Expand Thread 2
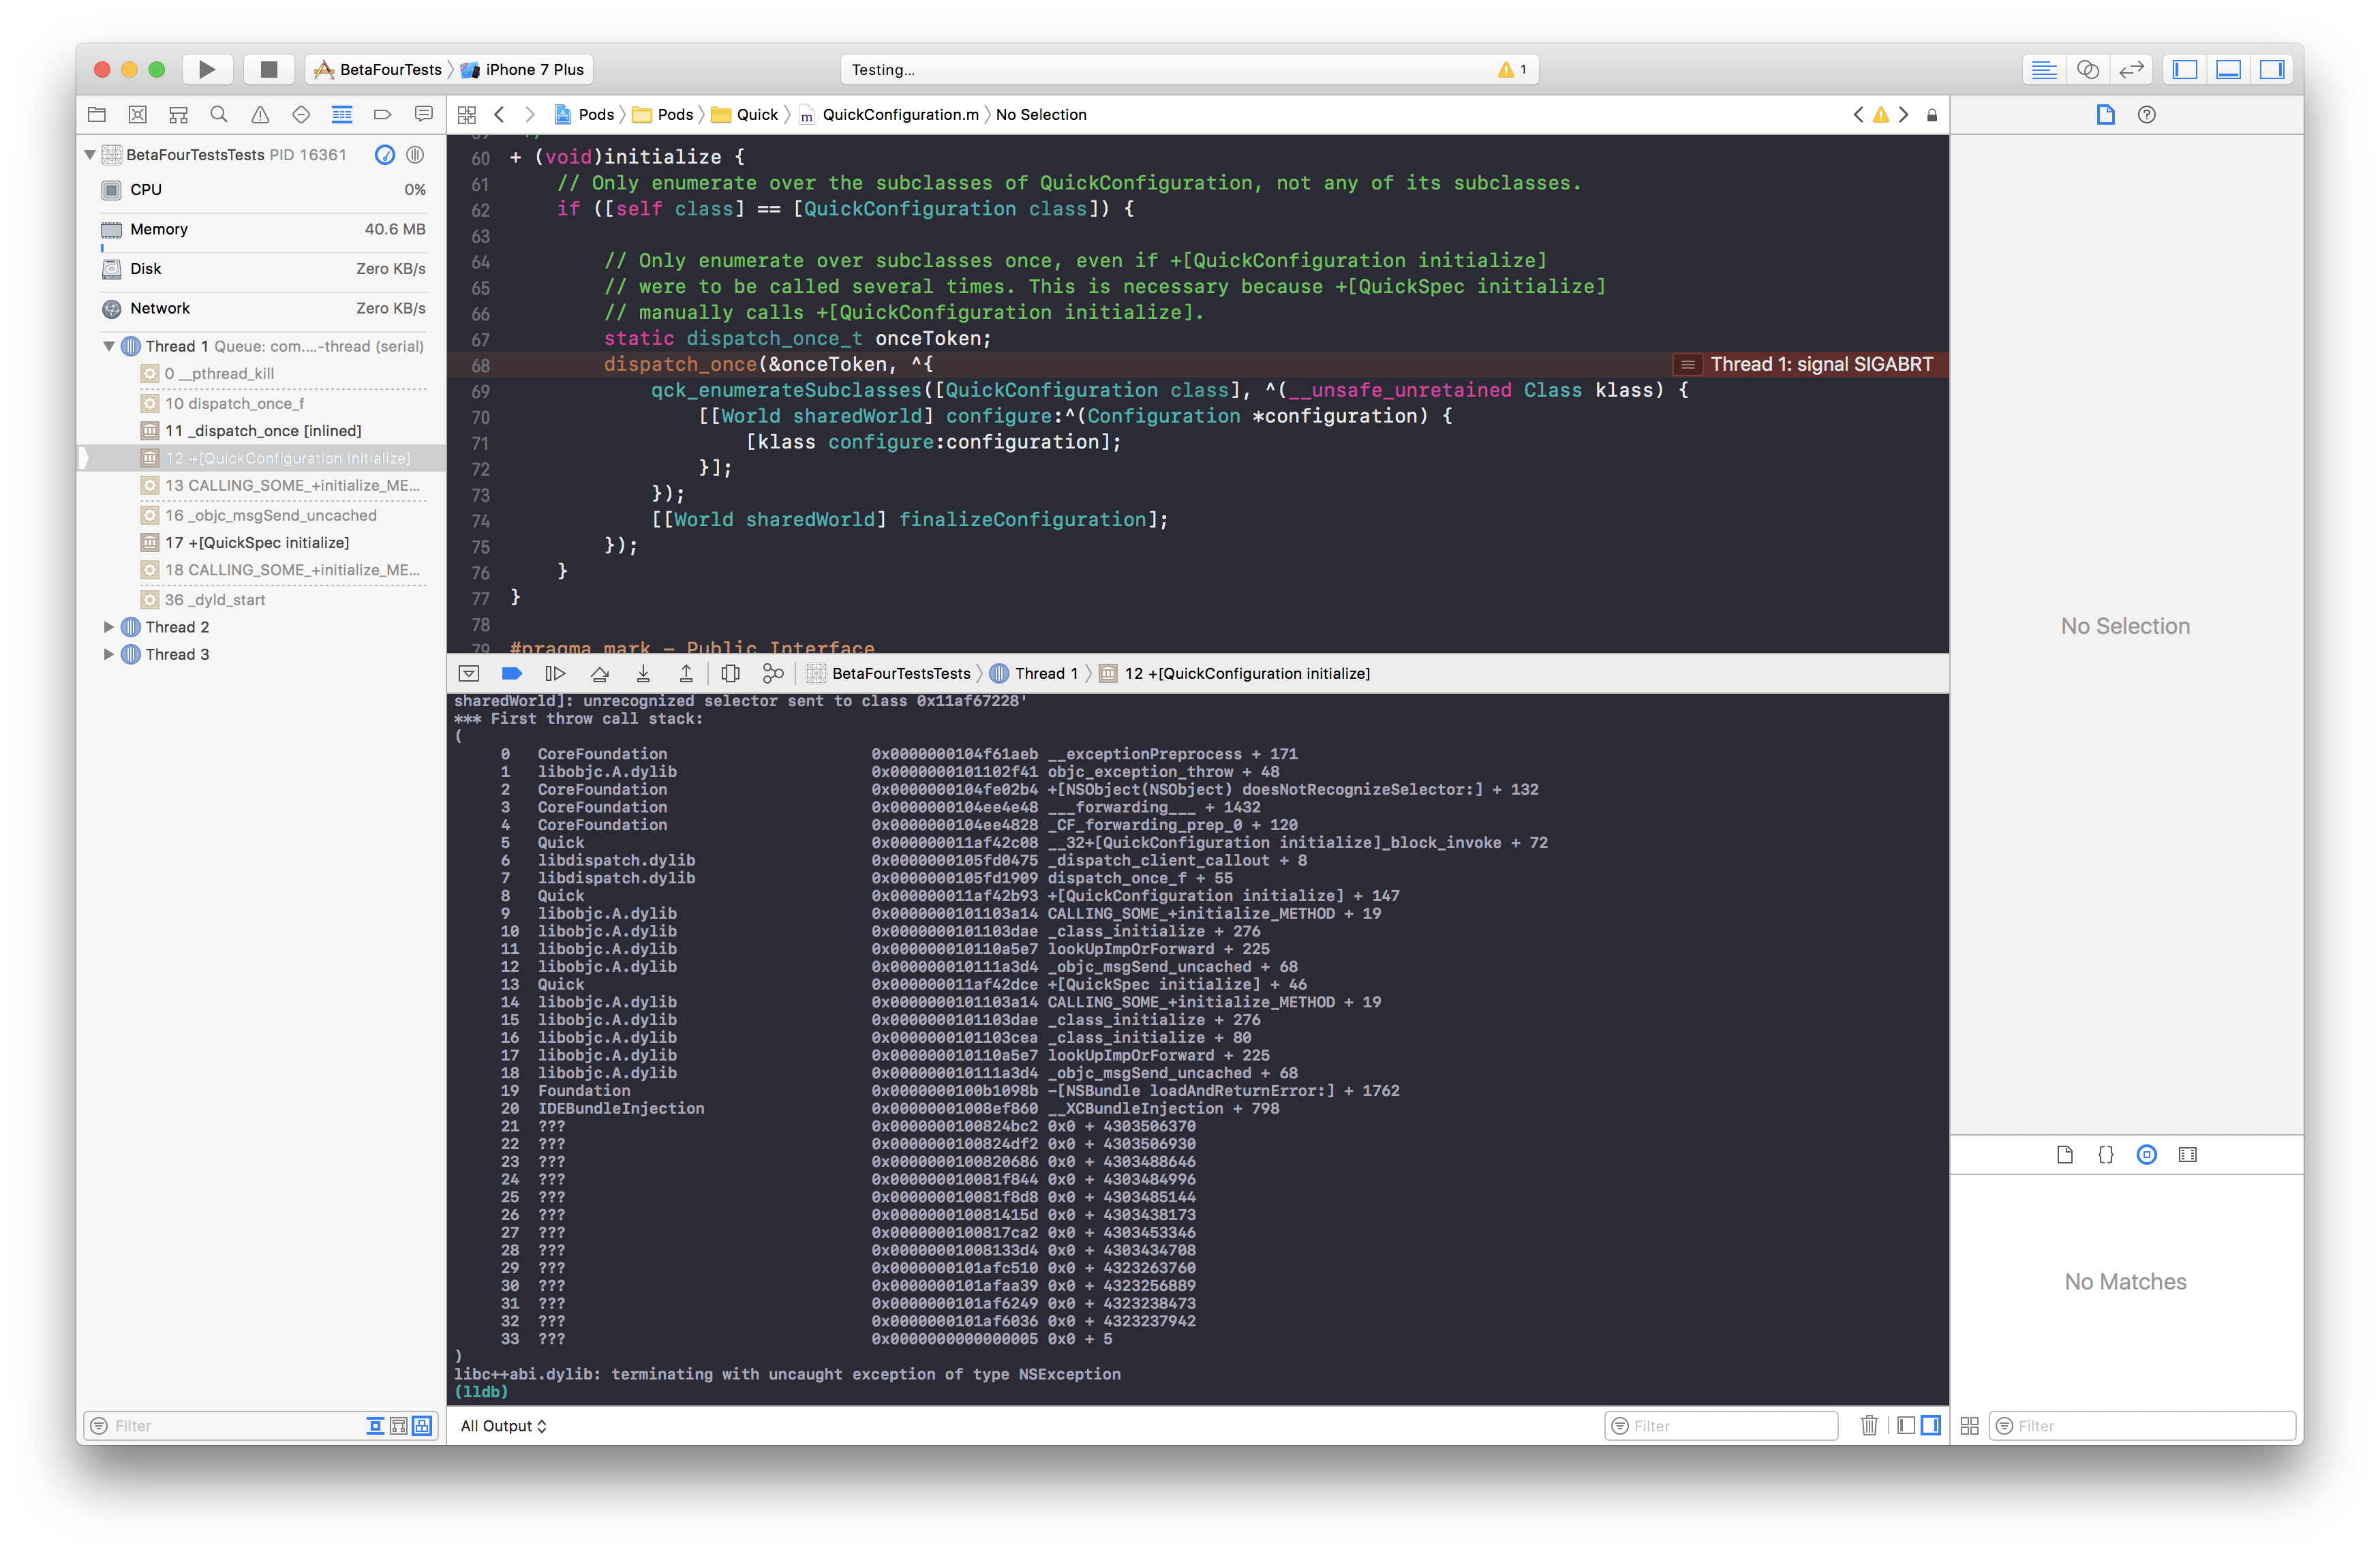 point(109,627)
